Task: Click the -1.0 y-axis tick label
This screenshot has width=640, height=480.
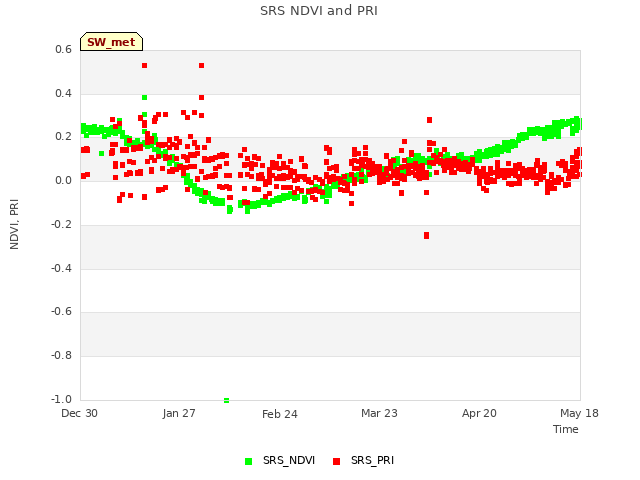Action: [x=61, y=399]
